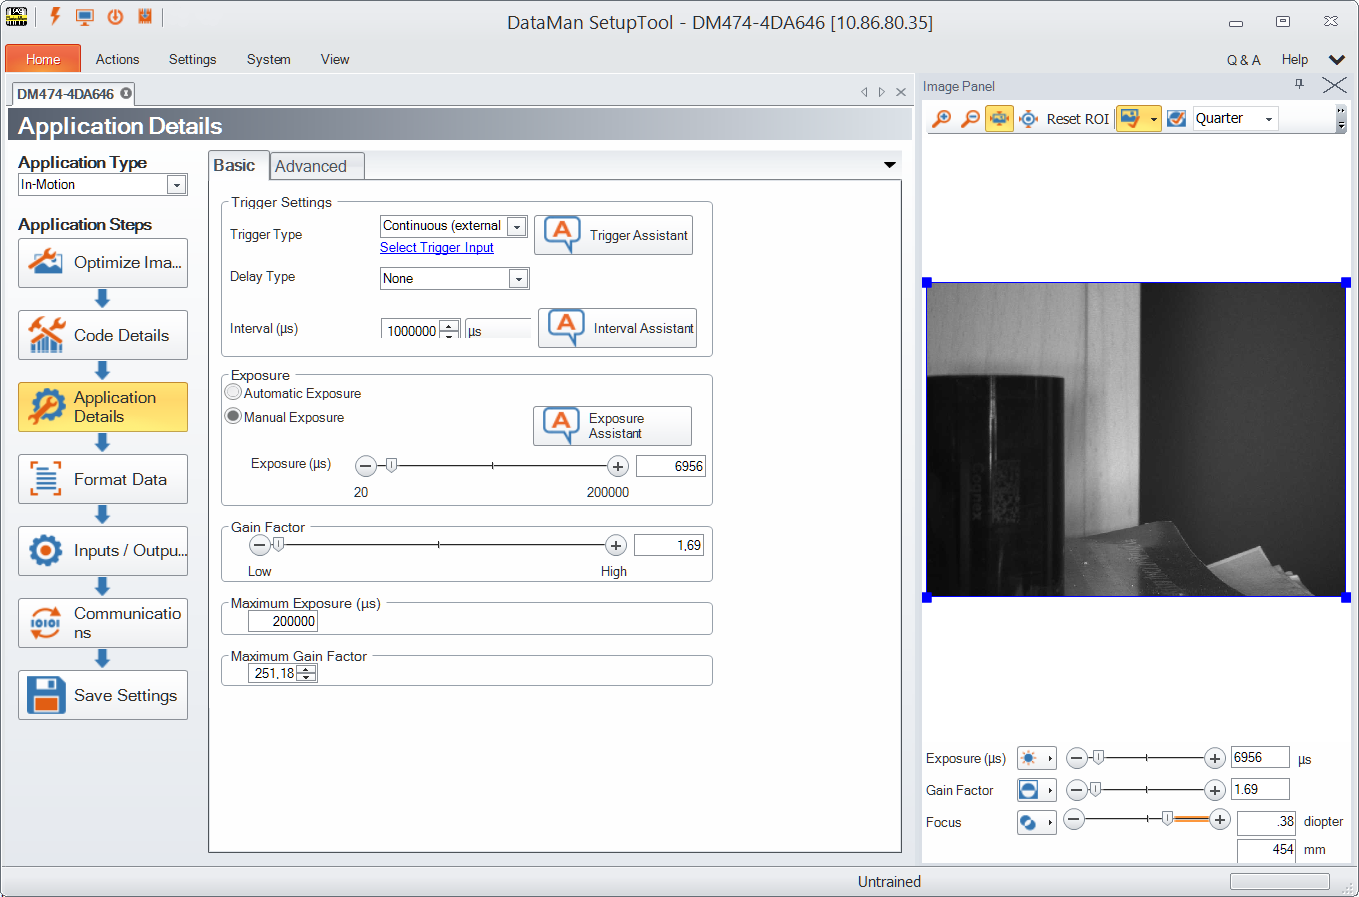Open the Quarter image size dropdown
Screen dimensions: 1359x897
tap(1269, 119)
